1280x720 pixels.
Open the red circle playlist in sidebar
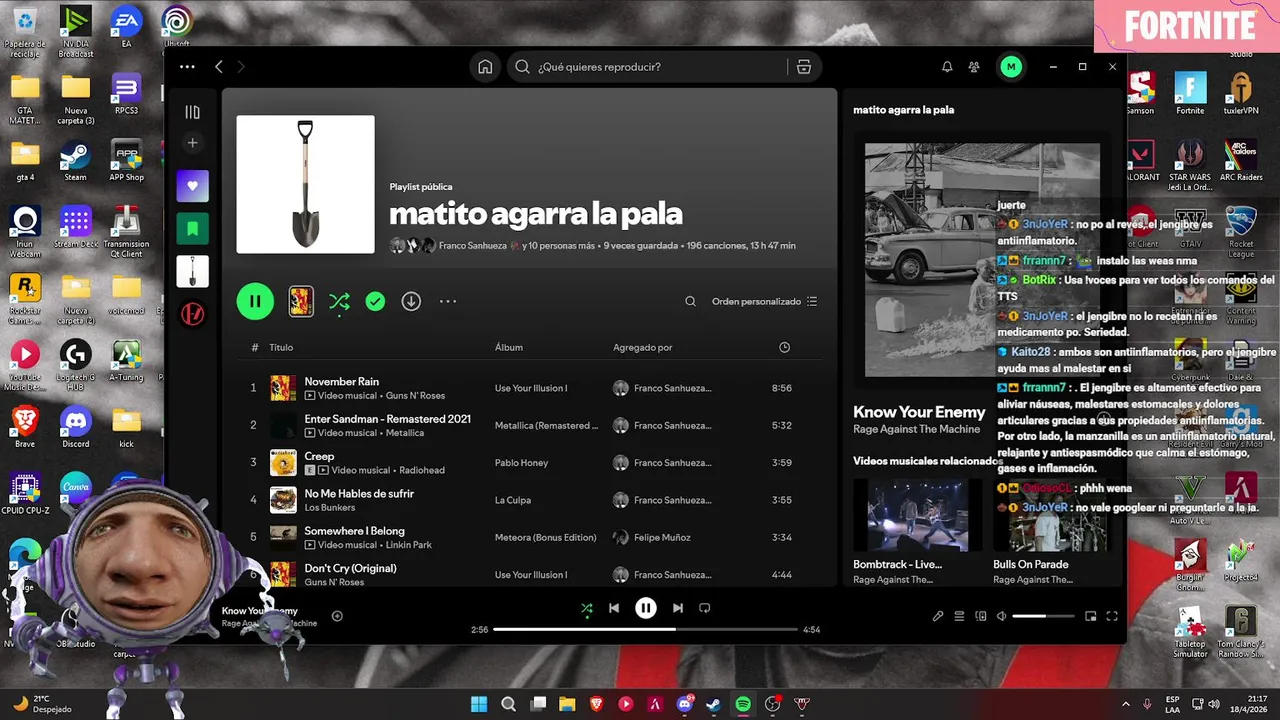pyautogui.click(x=193, y=314)
